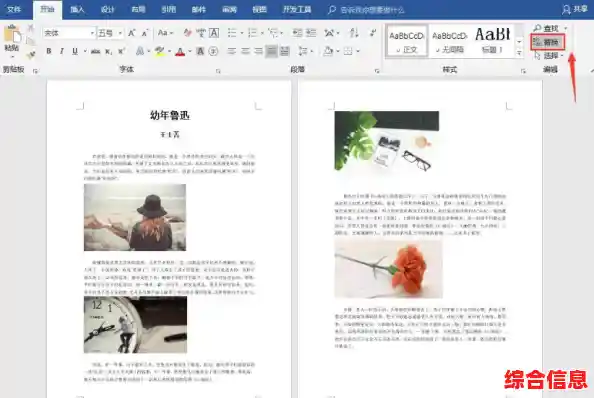Open the Font dialog launcher
The width and height of the screenshot is (594, 398).
click(x=218, y=71)
